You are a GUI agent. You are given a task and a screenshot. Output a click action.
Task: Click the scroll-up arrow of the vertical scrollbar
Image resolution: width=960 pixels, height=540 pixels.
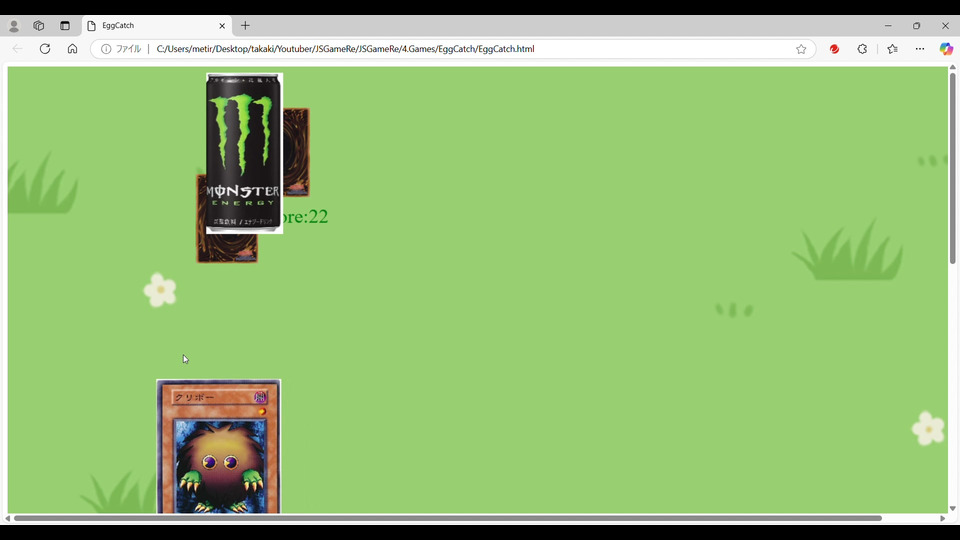point(953,67)
